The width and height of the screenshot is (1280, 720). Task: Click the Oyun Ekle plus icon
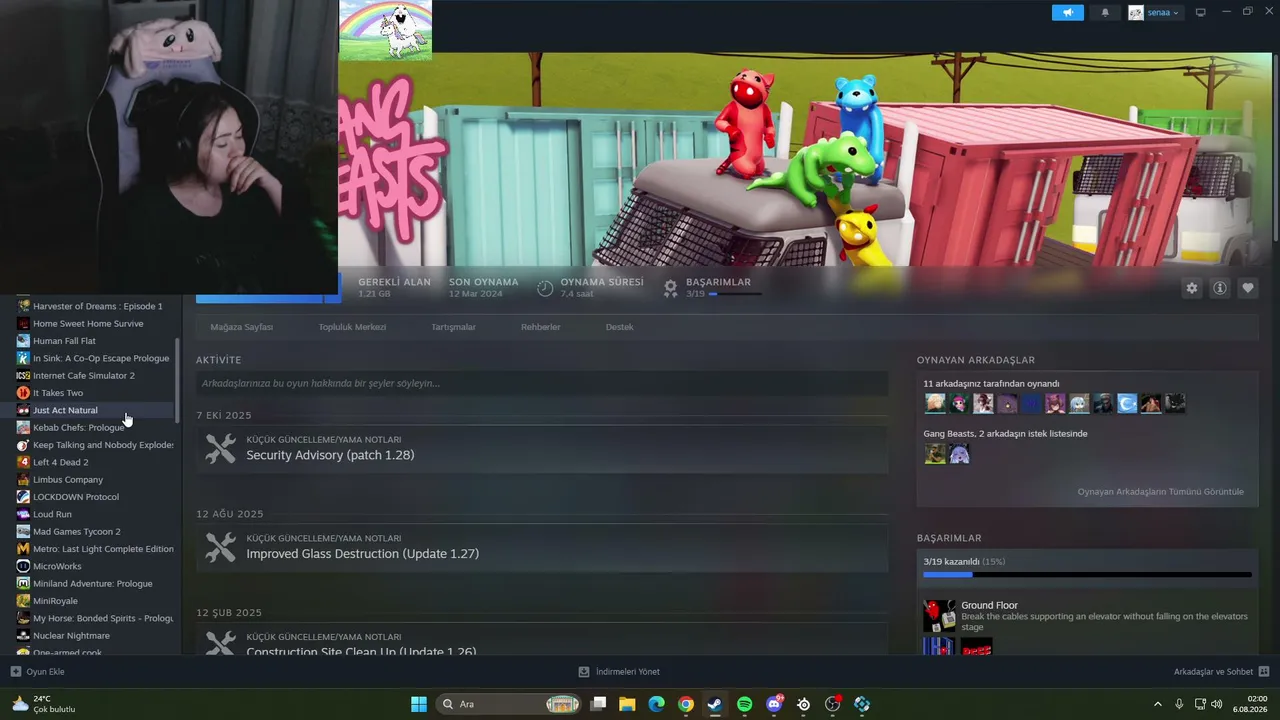(15, 672)
